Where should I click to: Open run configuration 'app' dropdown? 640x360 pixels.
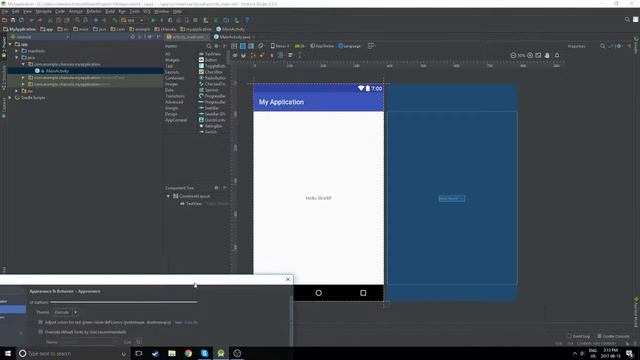(x=133, y=20)
